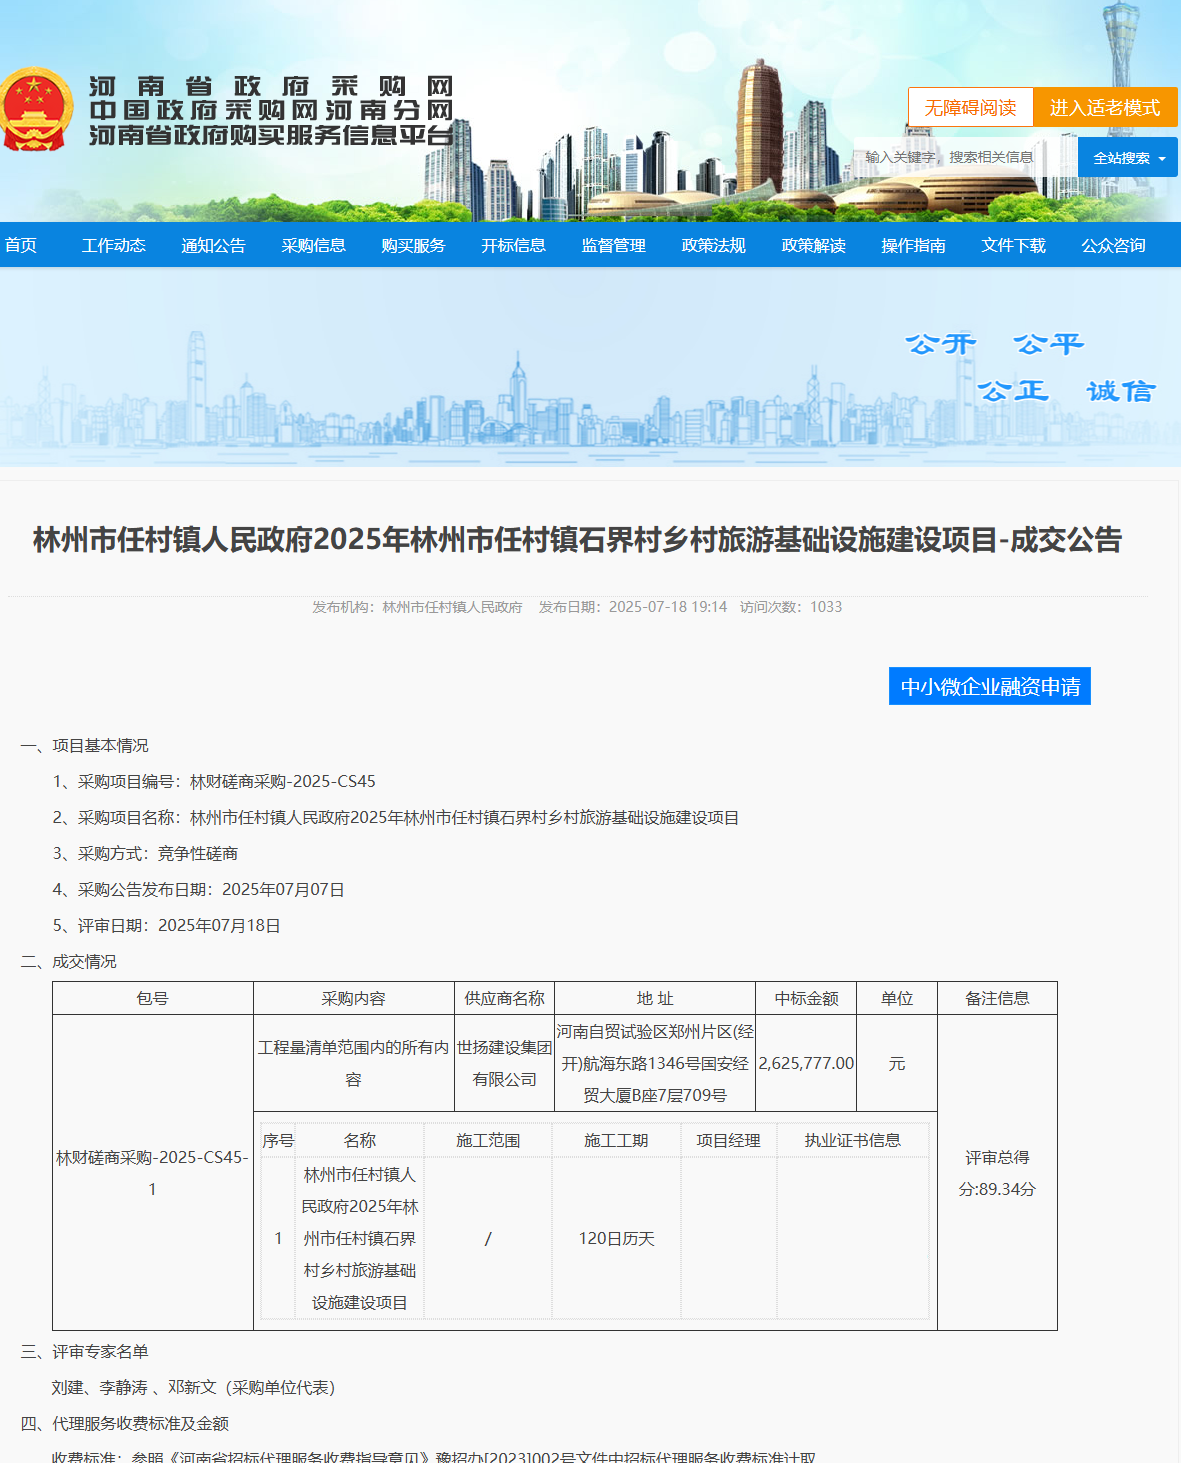Open the 文件下载 menu item
The height and width of the screenshot is (1463, 1181).
[1013, 244]
